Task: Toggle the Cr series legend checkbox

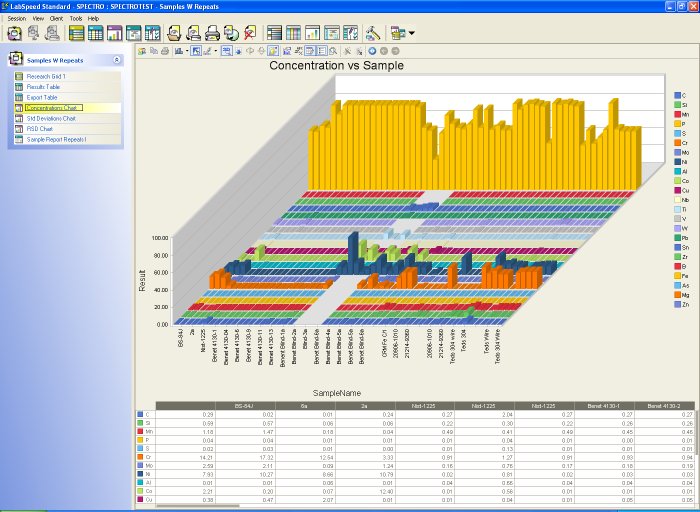Action: pyautogui.click(x=678, y=143)
